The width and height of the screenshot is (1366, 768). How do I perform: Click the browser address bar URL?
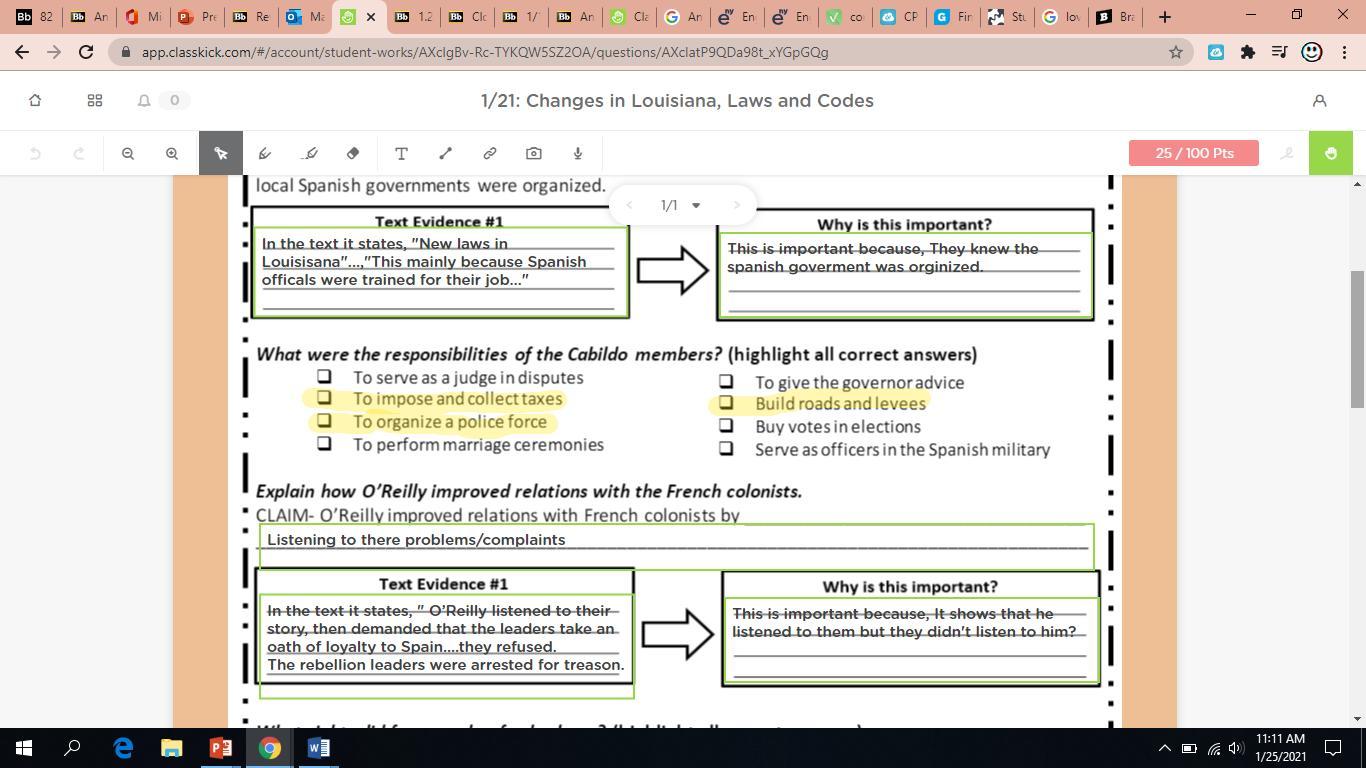point(485,52)
